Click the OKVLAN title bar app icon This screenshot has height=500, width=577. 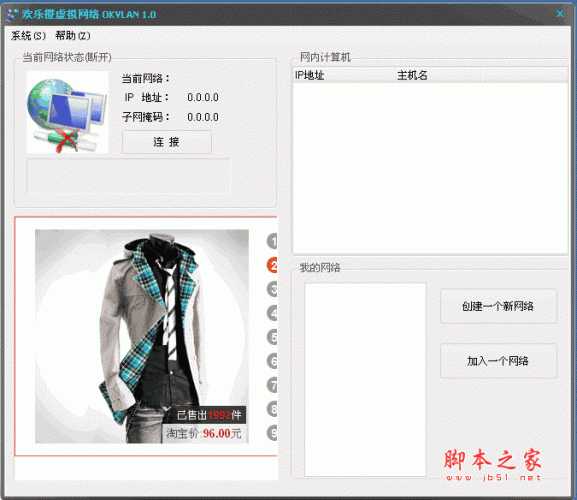[x=12, y=14]
